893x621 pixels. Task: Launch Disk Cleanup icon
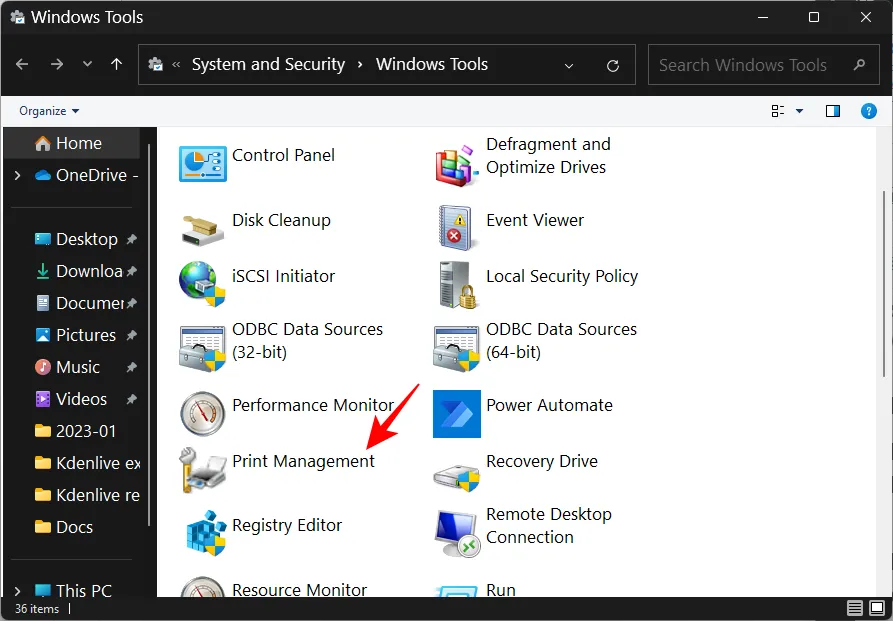click(x=203, y=228)
